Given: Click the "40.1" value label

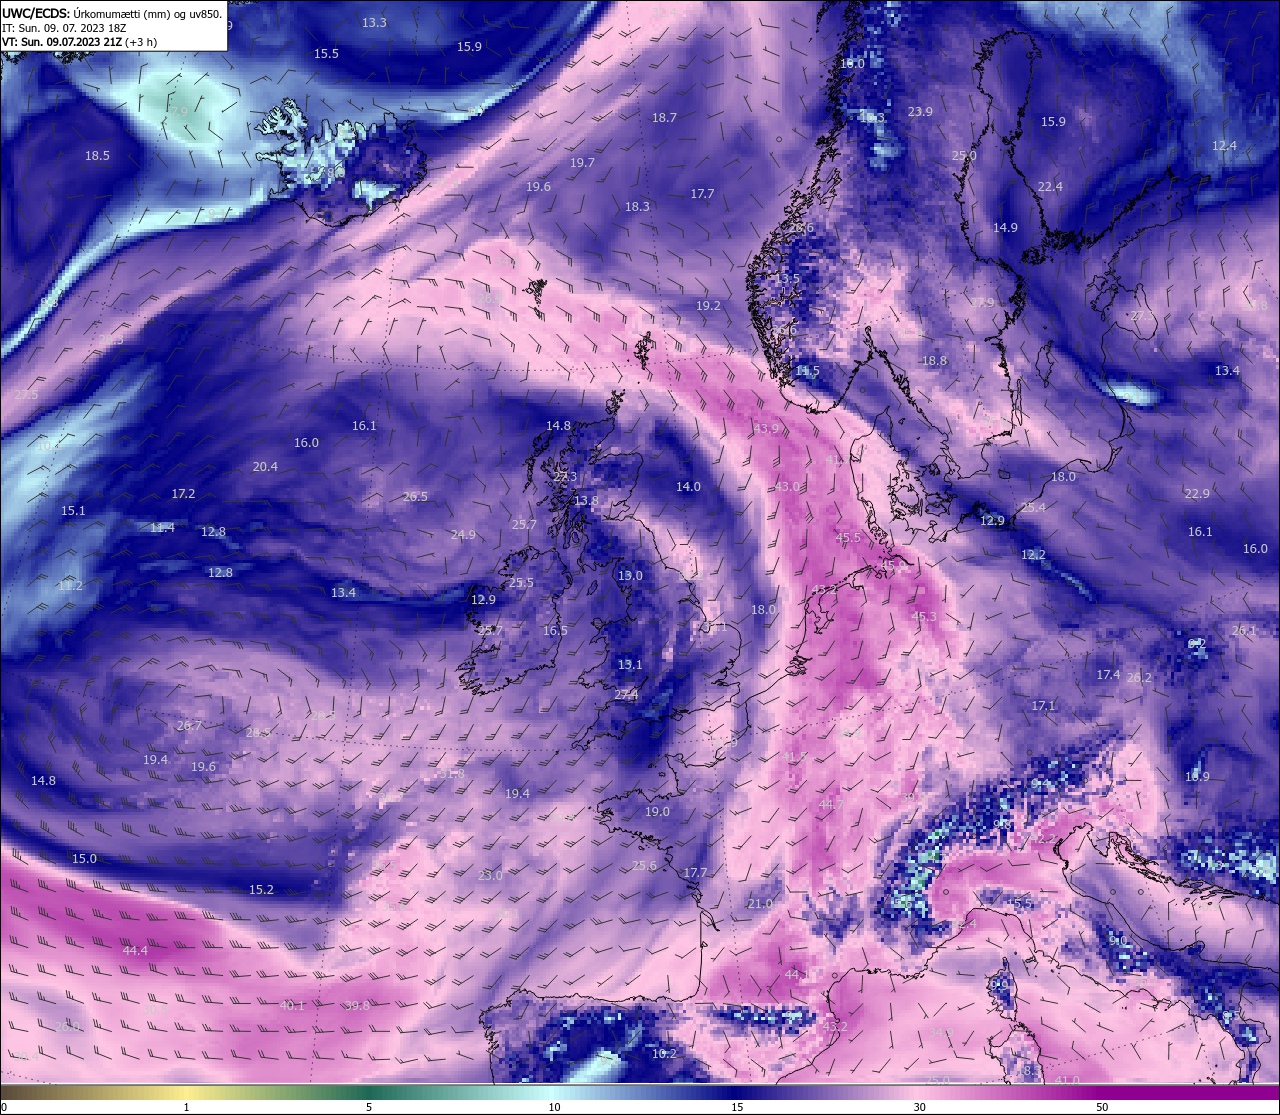Looking at the screenshot, I should point(292,1005).
